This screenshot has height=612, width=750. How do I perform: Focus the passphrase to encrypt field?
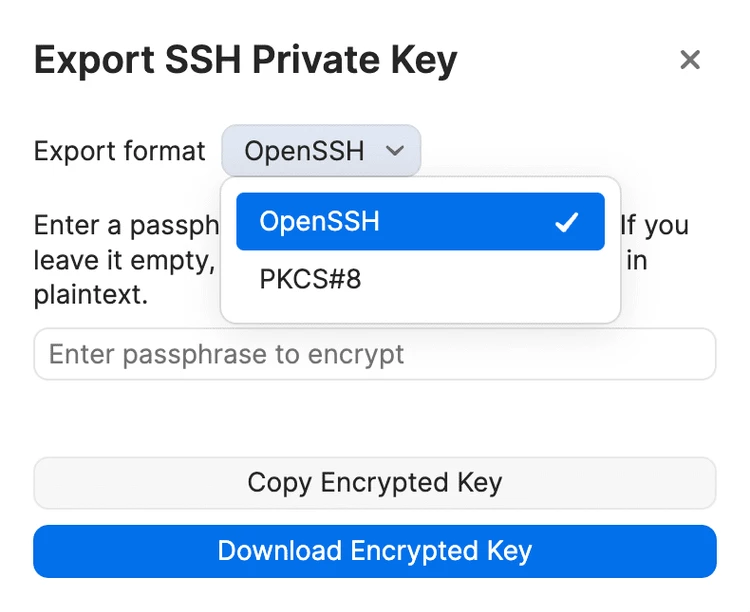375,354
